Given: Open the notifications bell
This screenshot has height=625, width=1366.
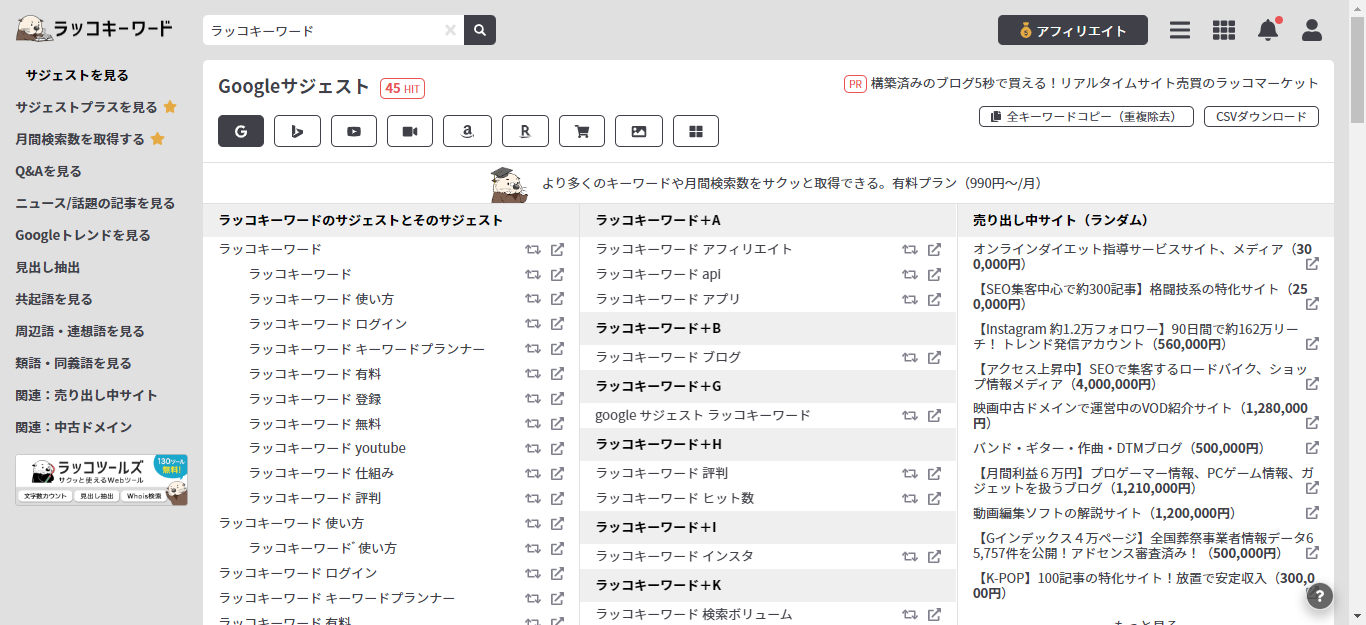Looking at the screenshot, I should click(1268, 30).
